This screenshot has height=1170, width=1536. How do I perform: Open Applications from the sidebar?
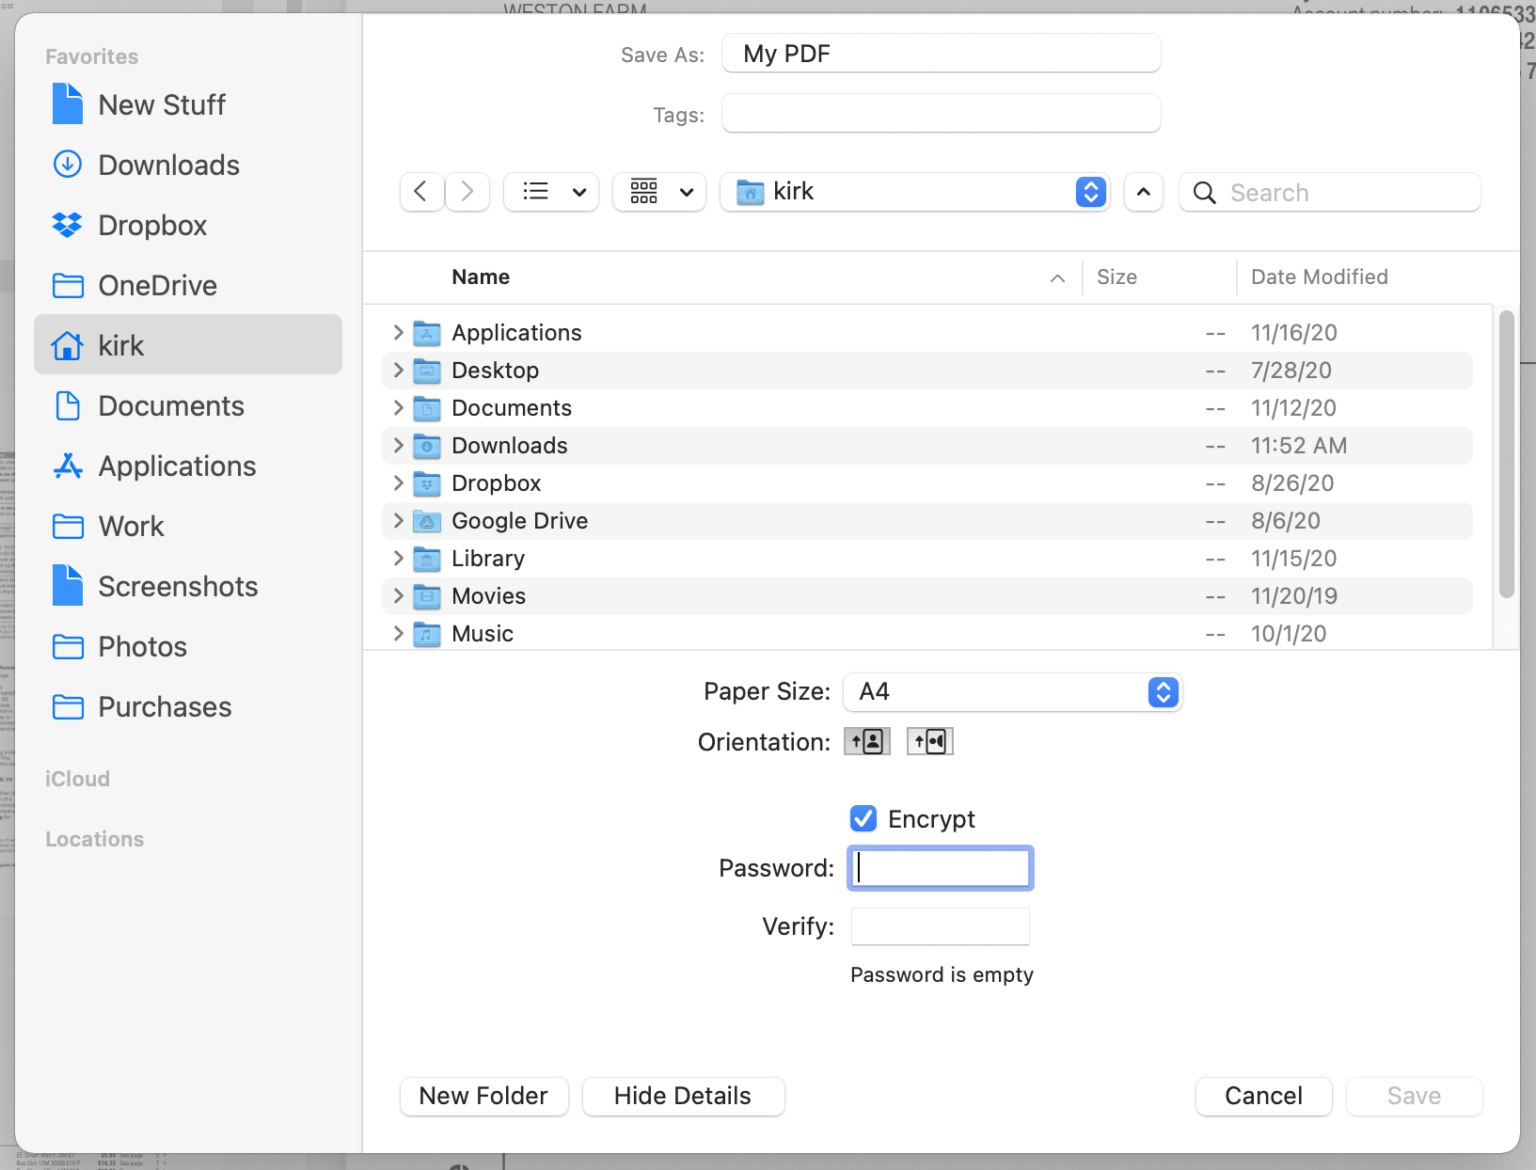tap(176, 466)
